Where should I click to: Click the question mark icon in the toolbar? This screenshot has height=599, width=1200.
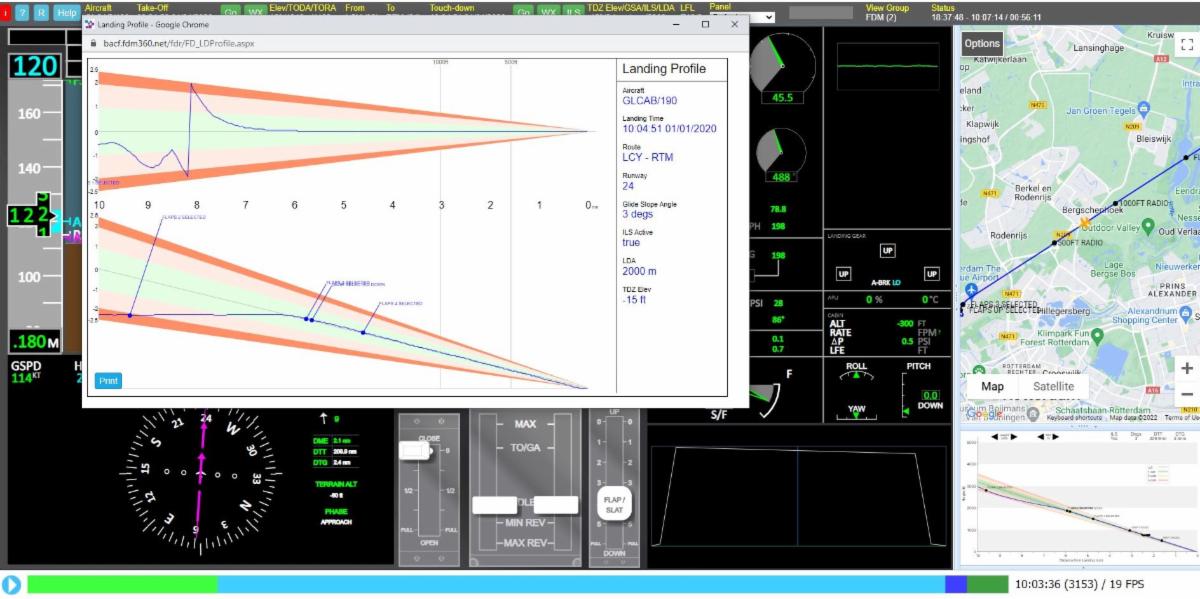22,12
